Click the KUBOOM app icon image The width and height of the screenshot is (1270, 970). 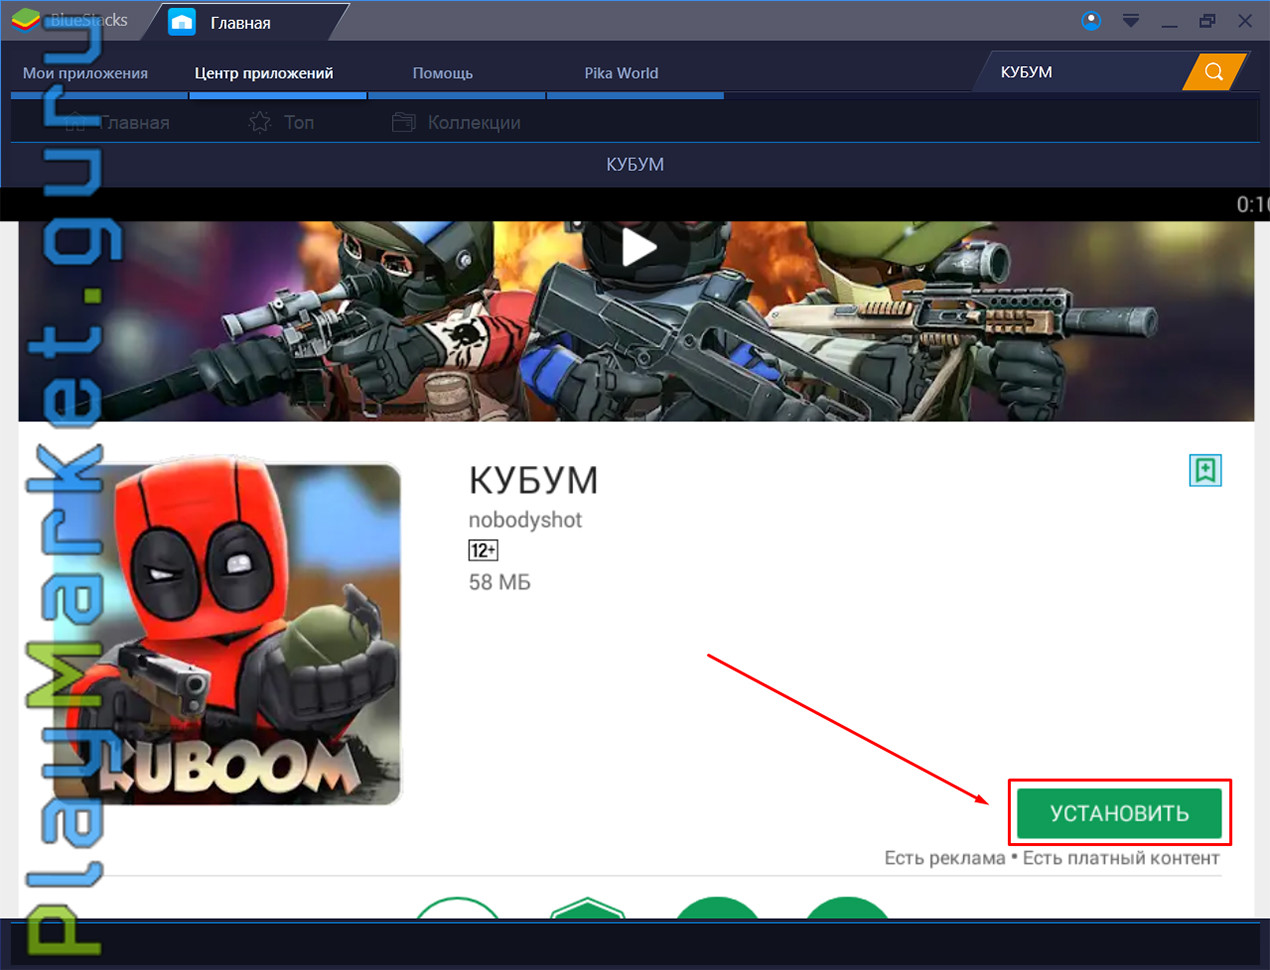pos(227,633)
